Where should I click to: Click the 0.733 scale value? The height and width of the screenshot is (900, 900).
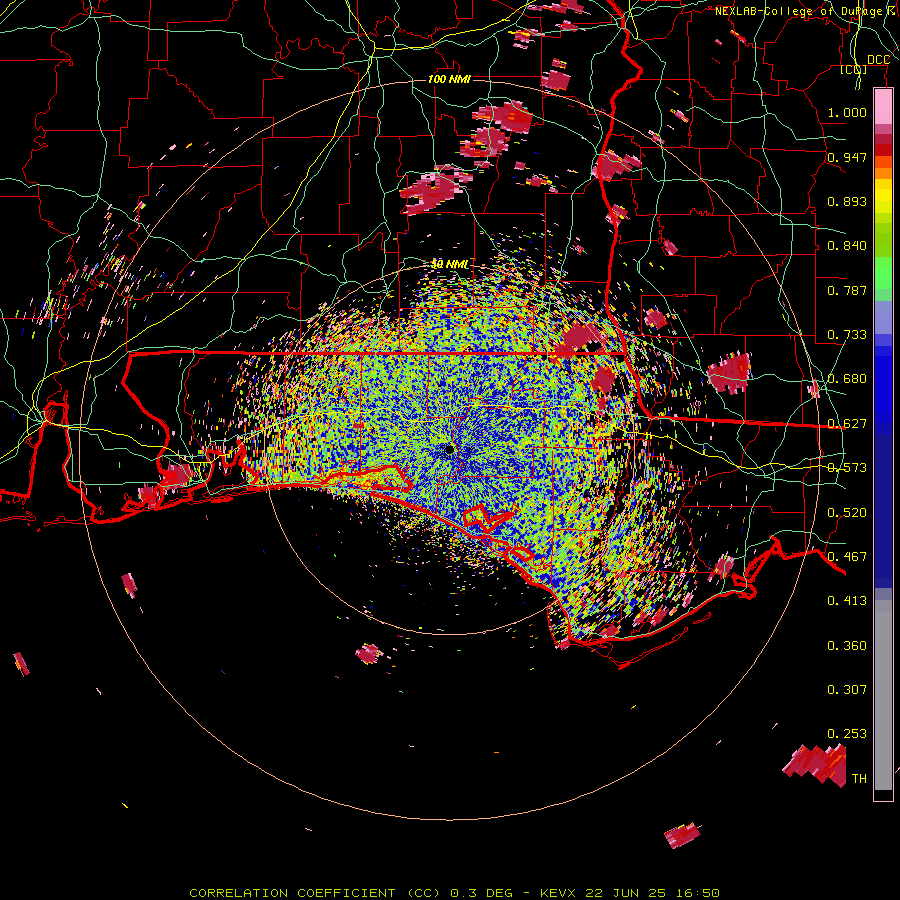click(x=847, y=335)
